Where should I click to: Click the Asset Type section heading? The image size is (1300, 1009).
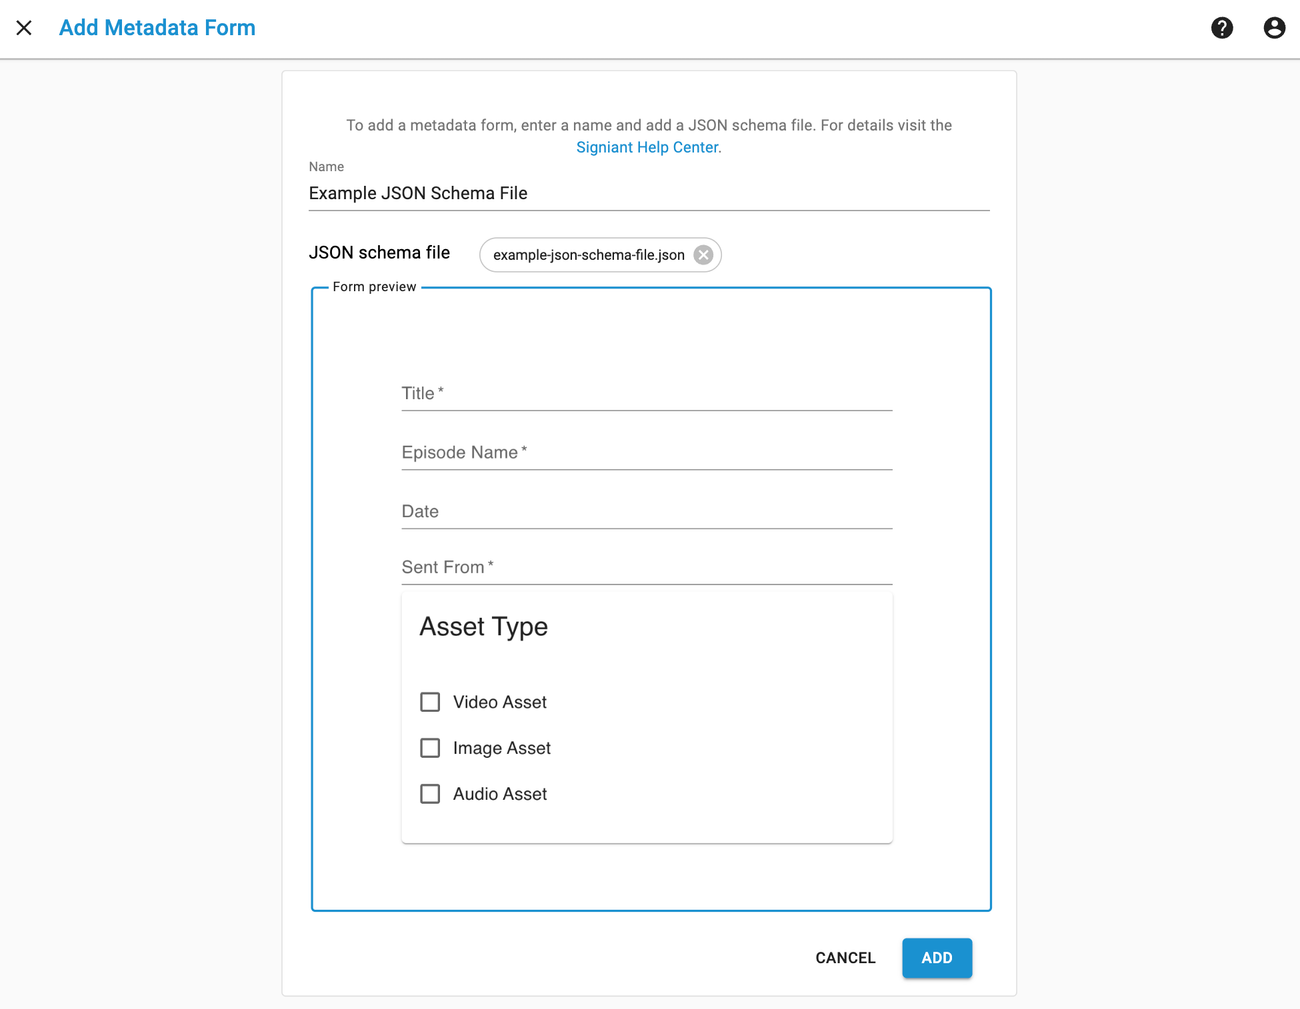pos(483,626)
